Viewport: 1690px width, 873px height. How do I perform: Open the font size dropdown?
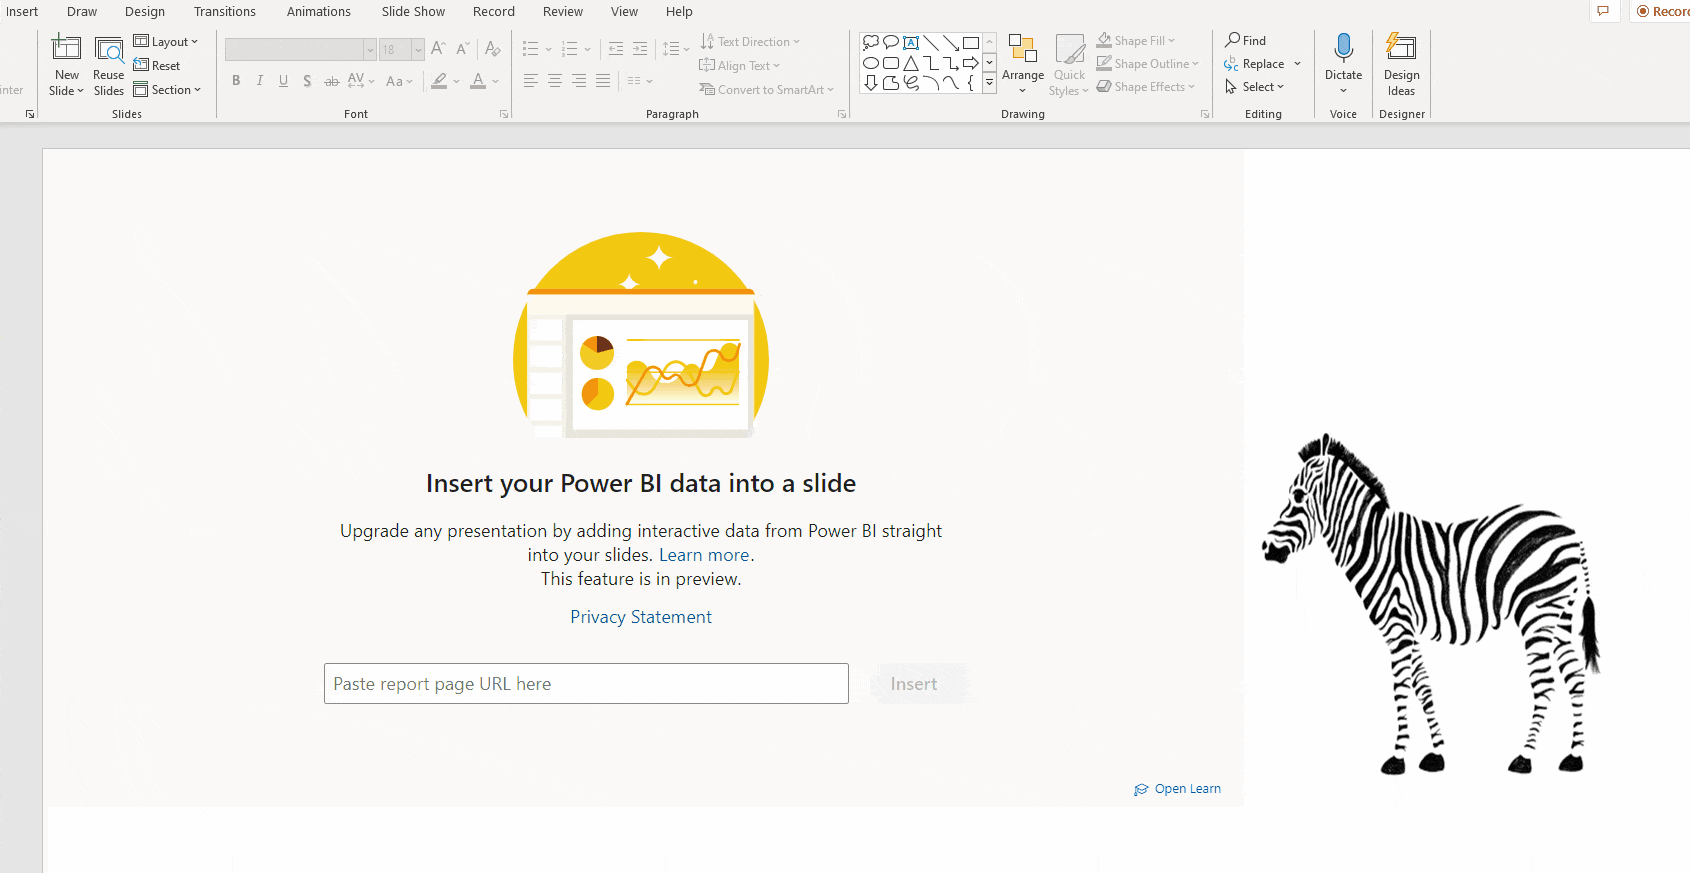tap(418, 49)
